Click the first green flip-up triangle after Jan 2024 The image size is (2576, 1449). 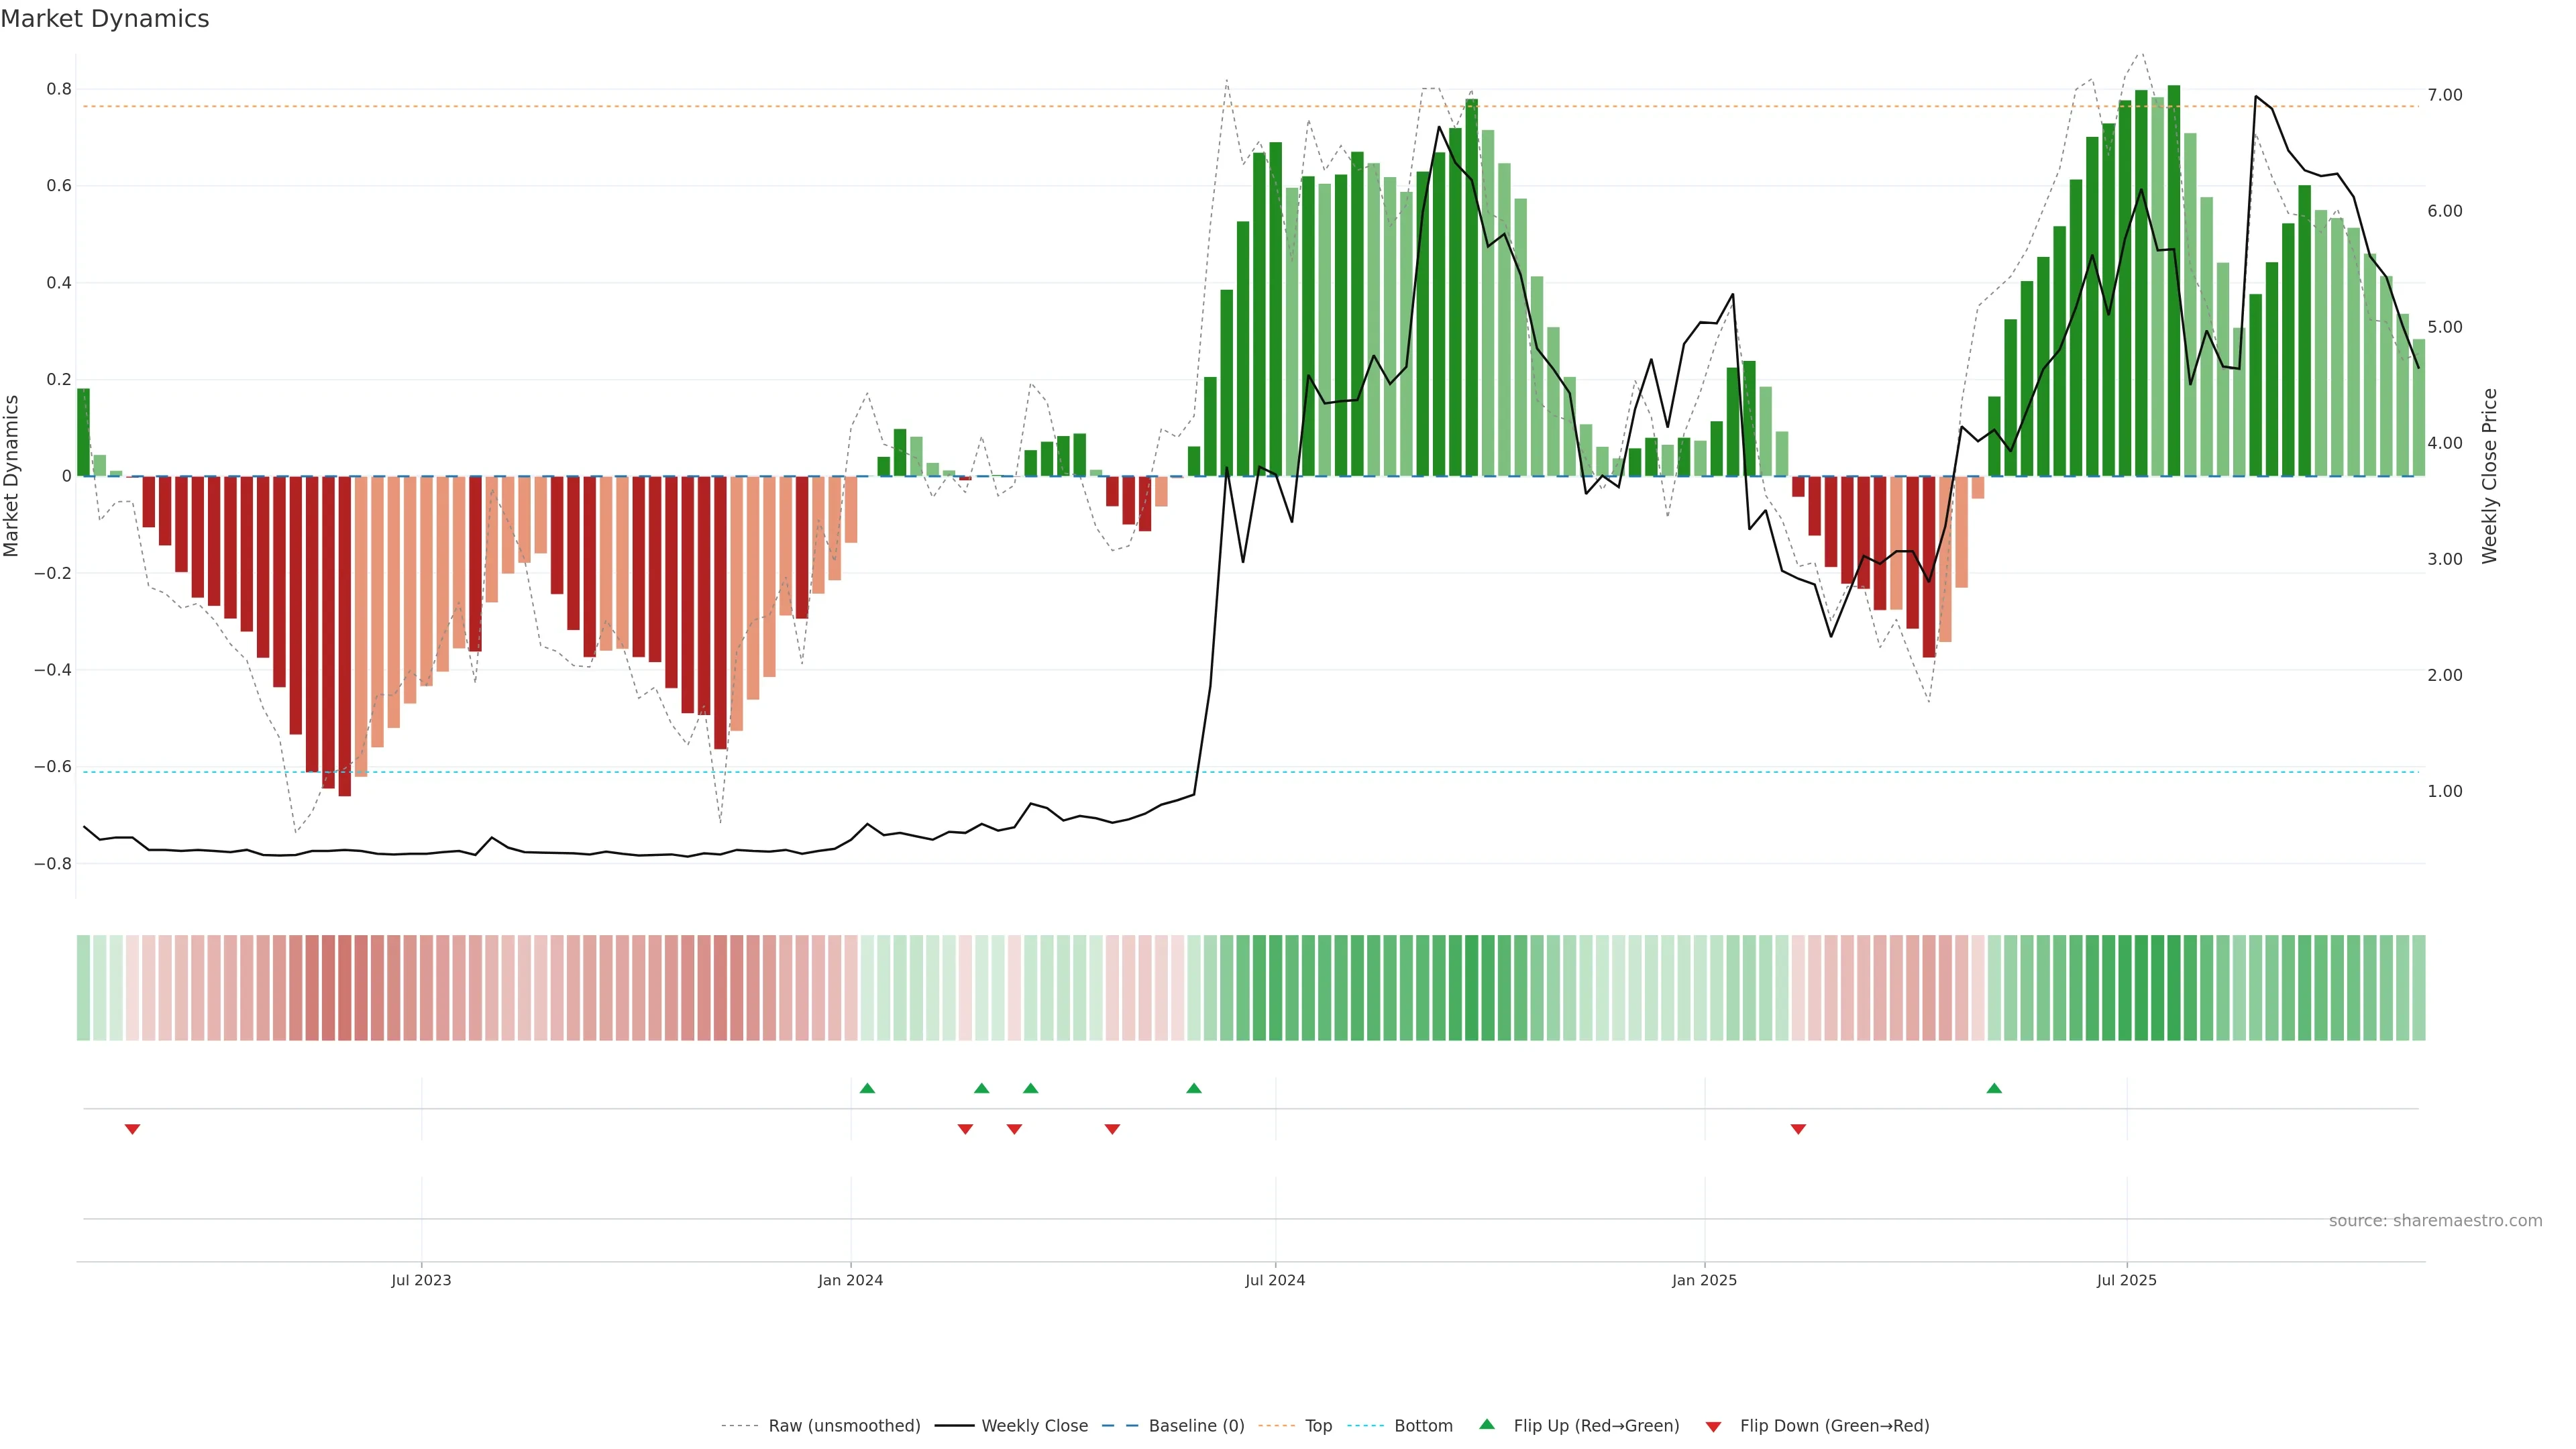point(867,1088)
